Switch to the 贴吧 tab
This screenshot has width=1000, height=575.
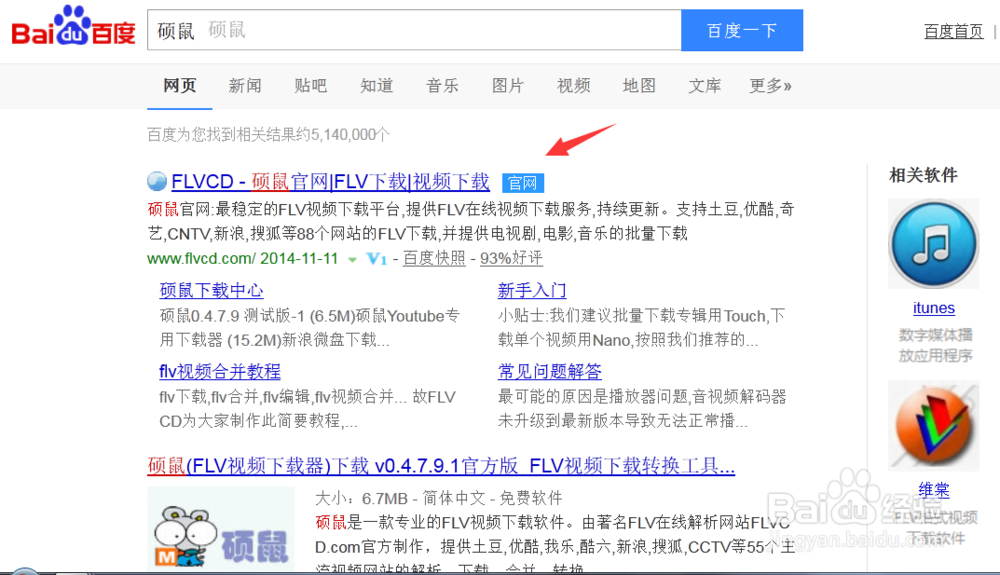click(x=311, y=85)
